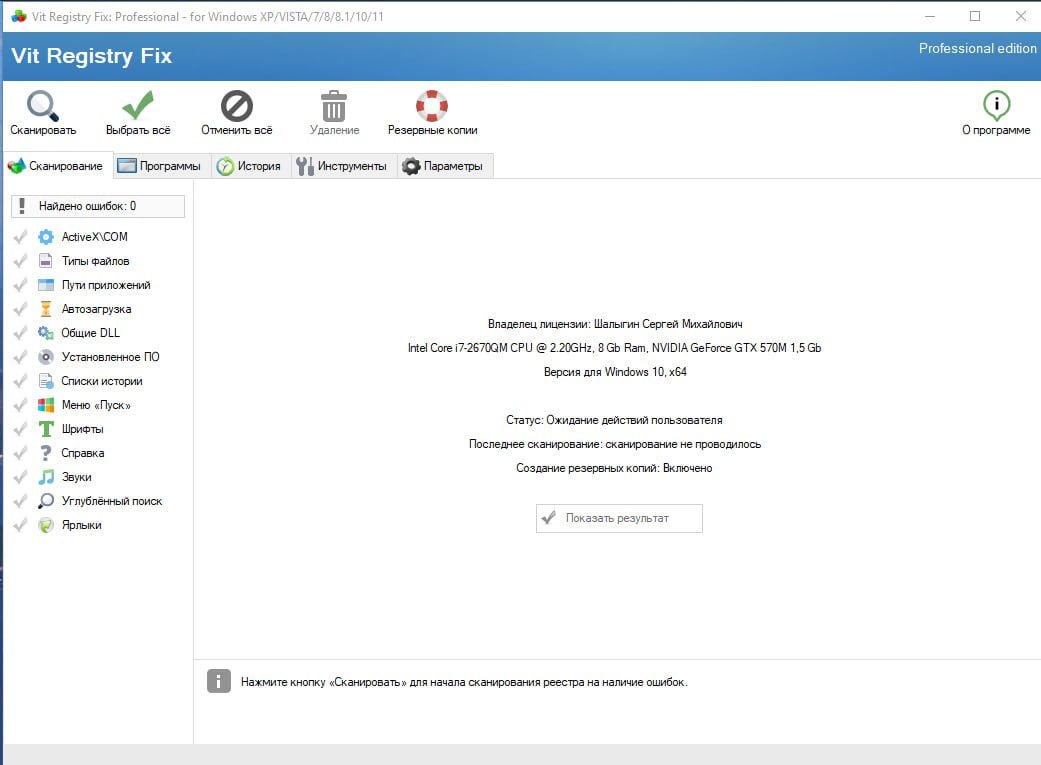
Task: Click the Показать результат button
Action: point(618,518)
